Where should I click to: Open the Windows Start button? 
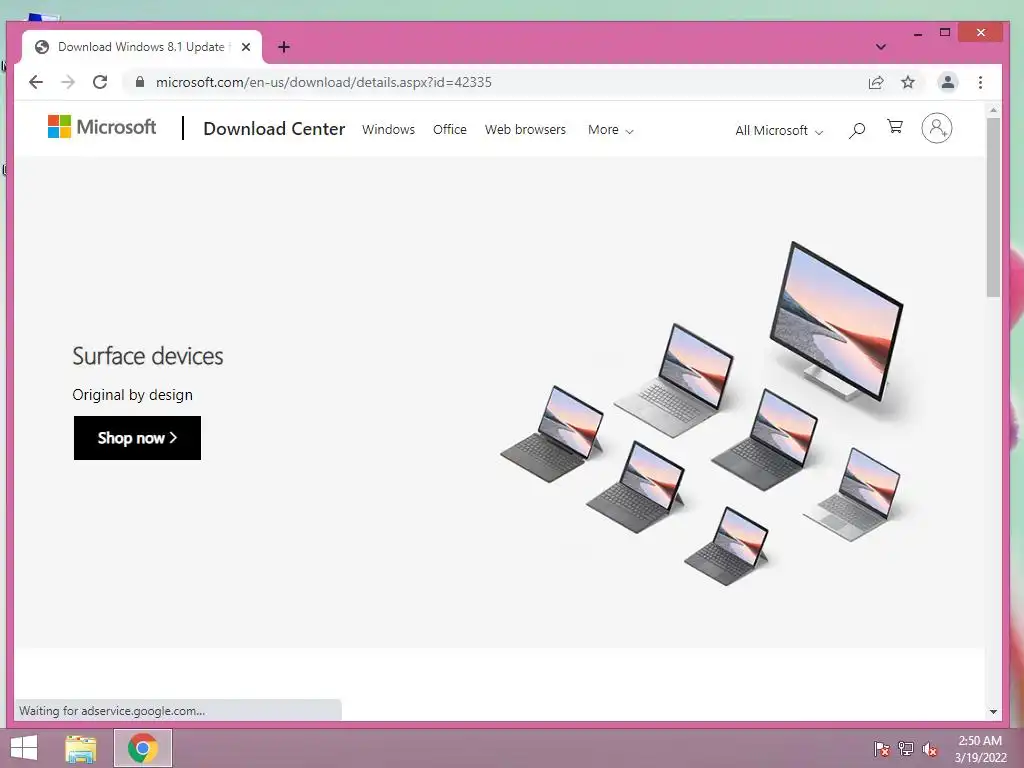click(x=24, y=748)
